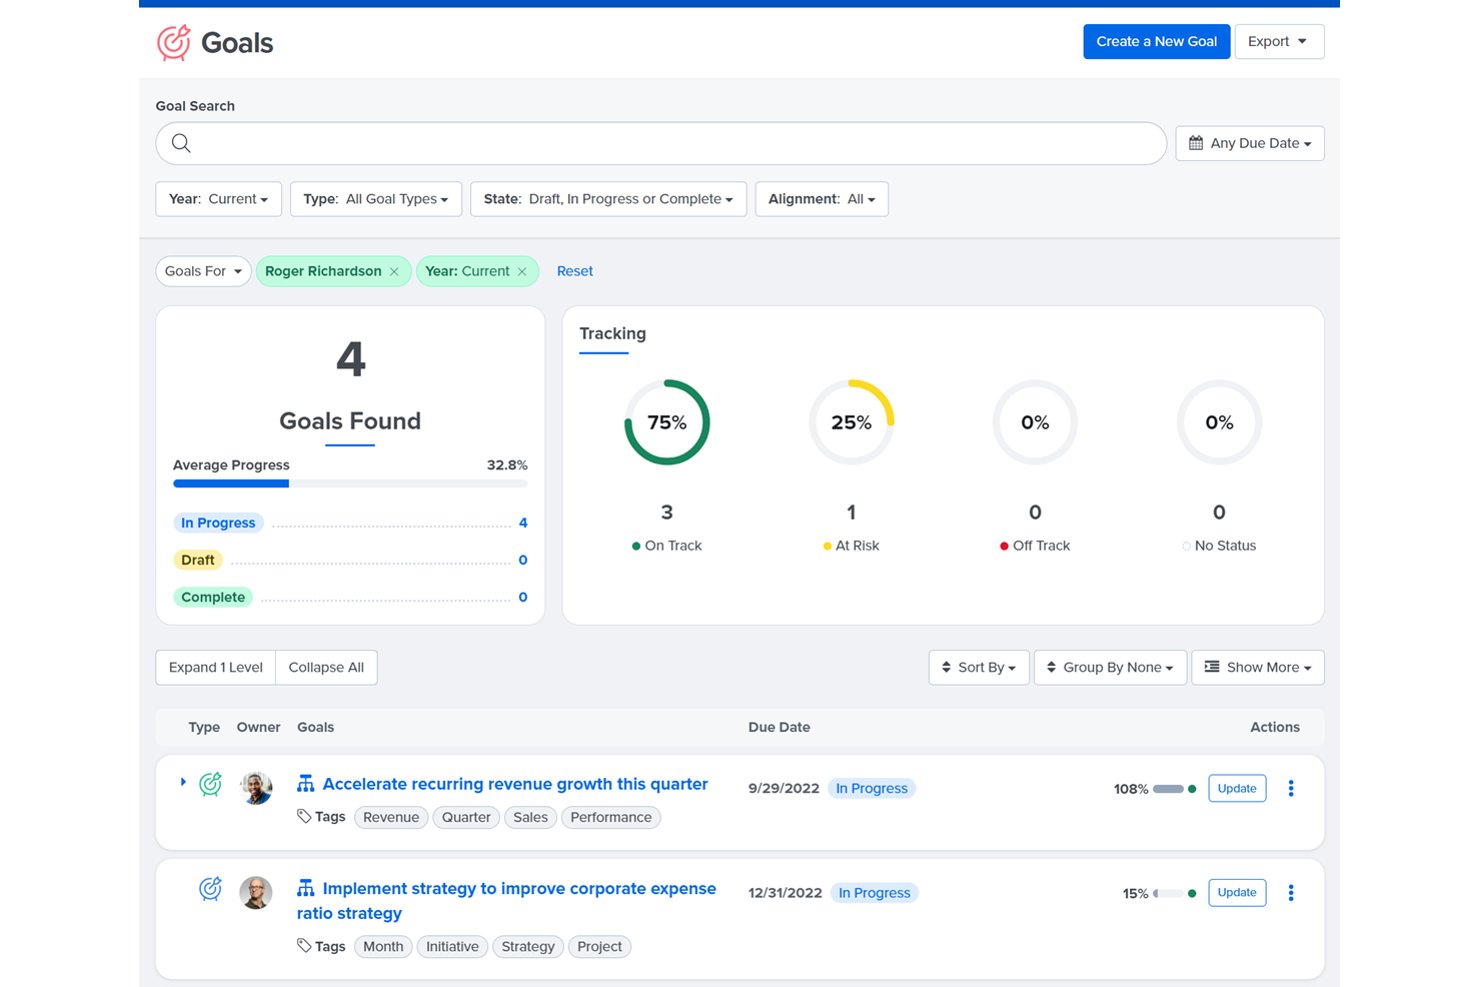The image size is (1480, 987).
Task: Click Create a New Goal button
Action: point(1157,41)
